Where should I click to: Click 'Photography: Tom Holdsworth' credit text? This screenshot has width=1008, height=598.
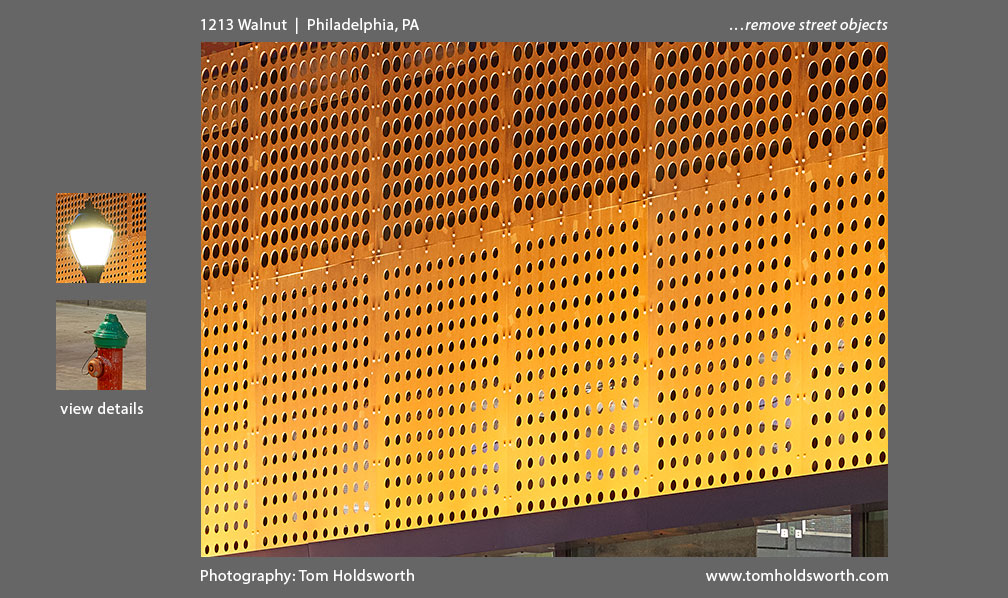point(307,576)
